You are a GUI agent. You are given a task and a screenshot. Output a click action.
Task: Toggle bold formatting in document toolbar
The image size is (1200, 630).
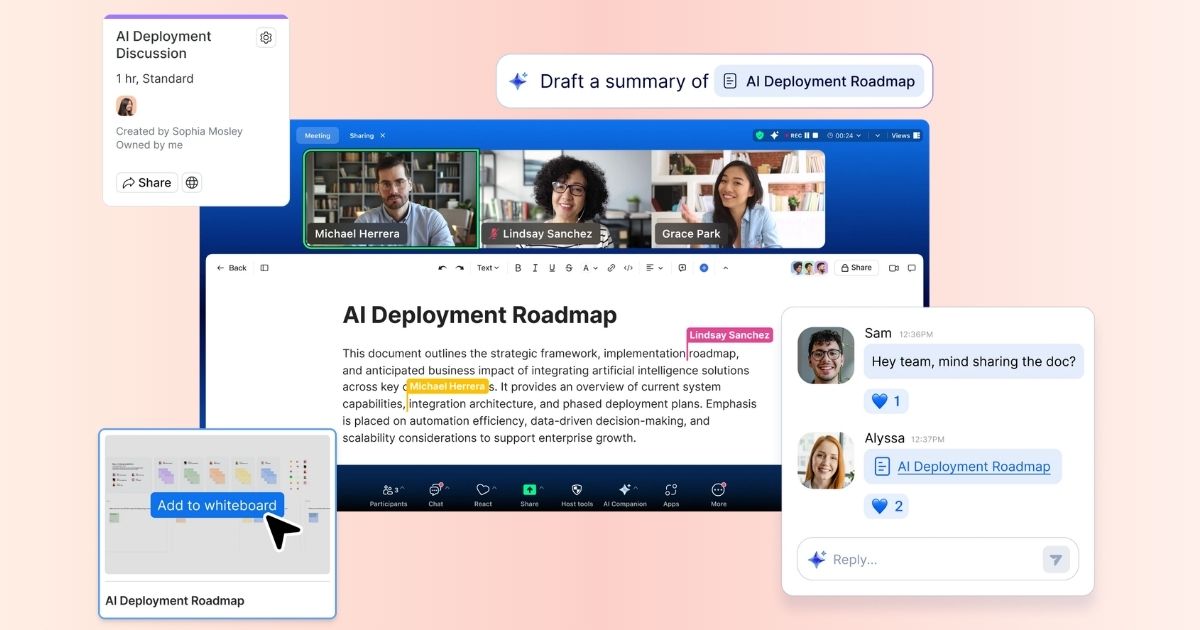(518, 268)
